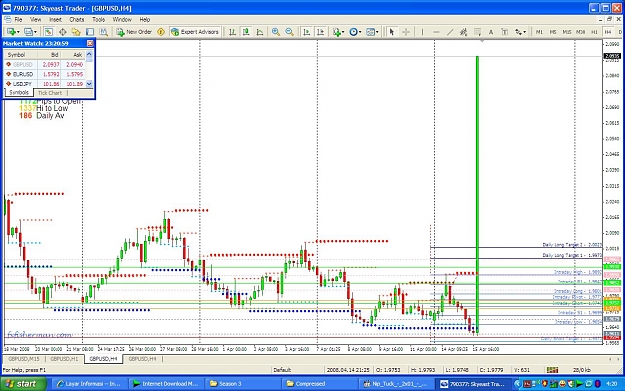Switch timeframe to H1 in toolbar
This screenshot has width=625, height=391.
[594, 32]
